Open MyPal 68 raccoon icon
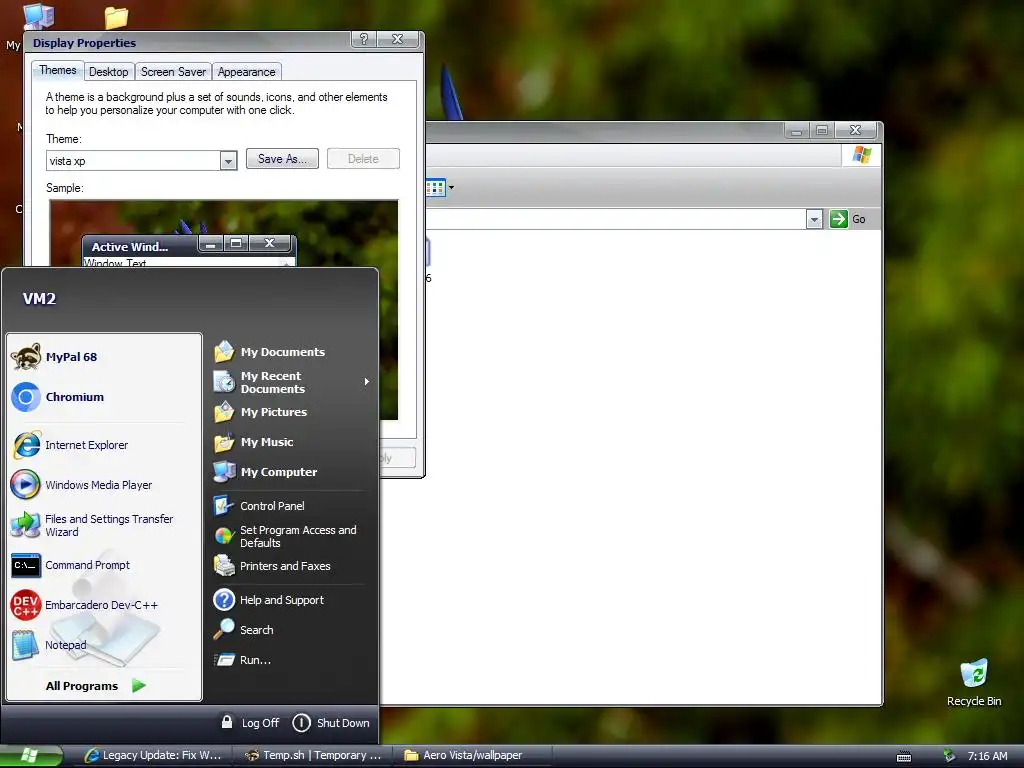This screenshot has width=1024, height=768. [26, 357]
